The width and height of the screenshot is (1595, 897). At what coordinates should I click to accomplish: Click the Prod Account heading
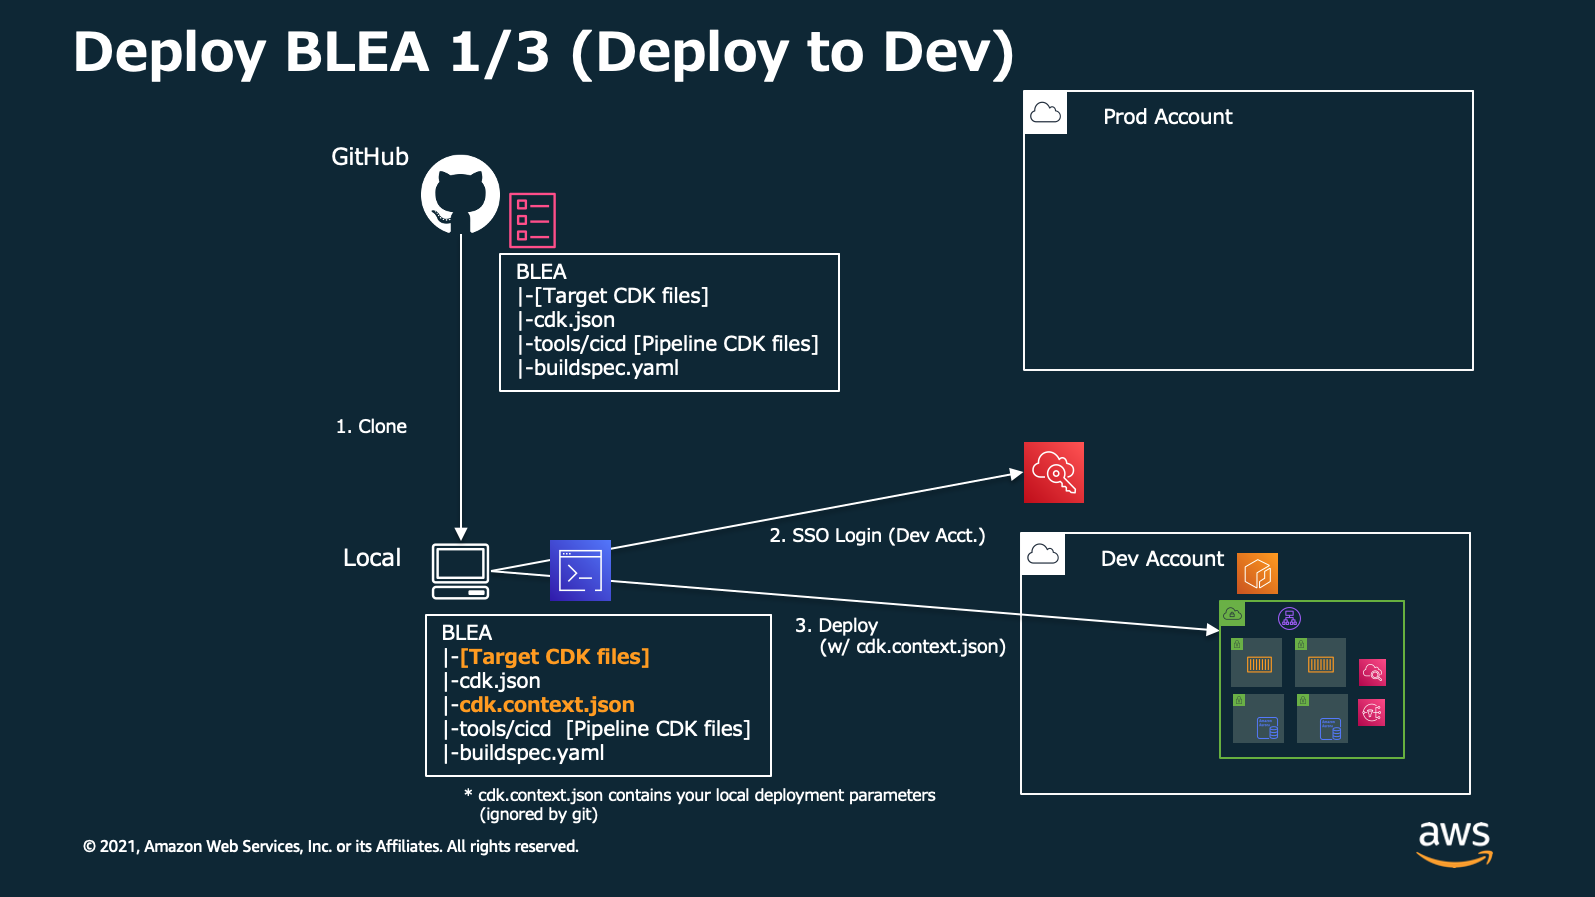(x=1167, y=117)
